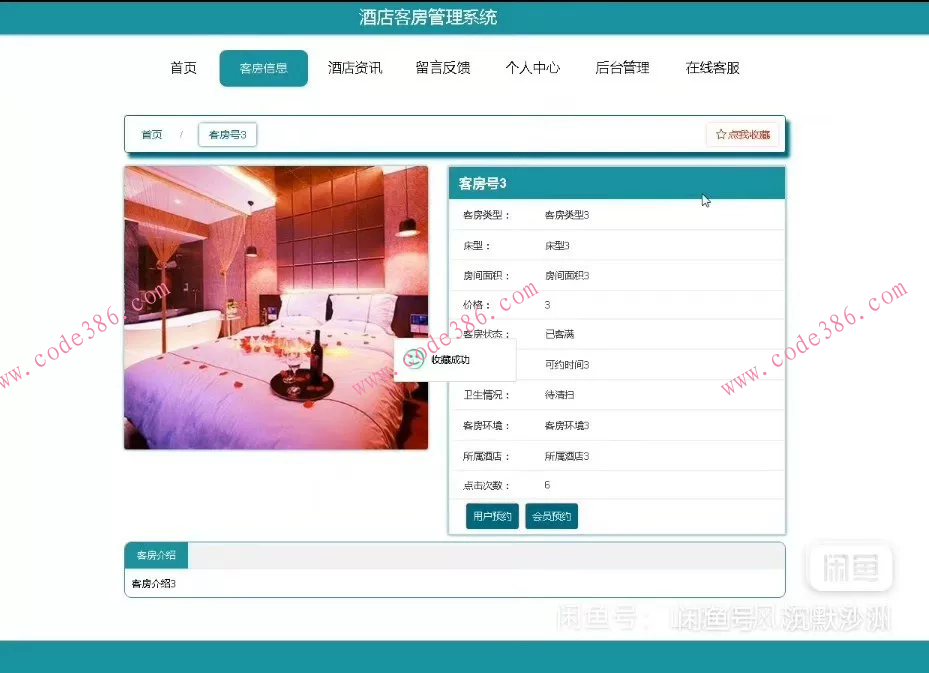The image size is (929, 673).
Task: Click the star icon on the favorite button
Action: 720,133
